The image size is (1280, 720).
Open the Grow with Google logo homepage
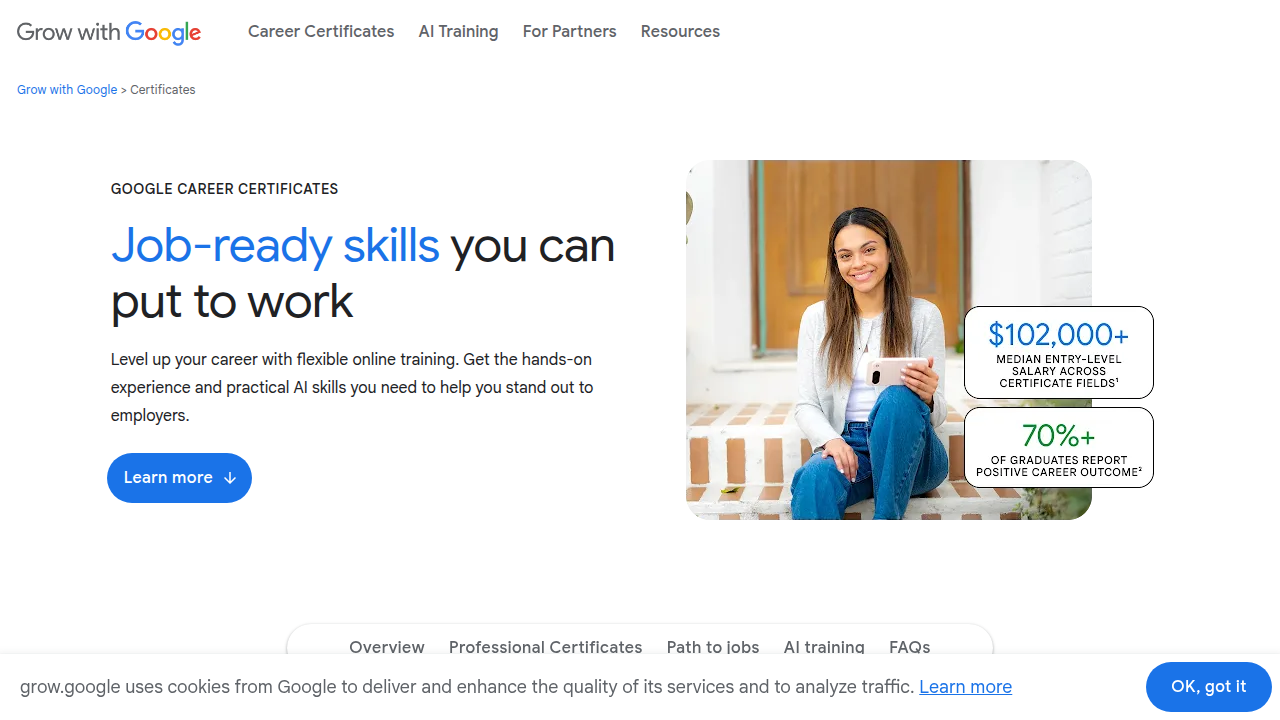pos(109,32)
